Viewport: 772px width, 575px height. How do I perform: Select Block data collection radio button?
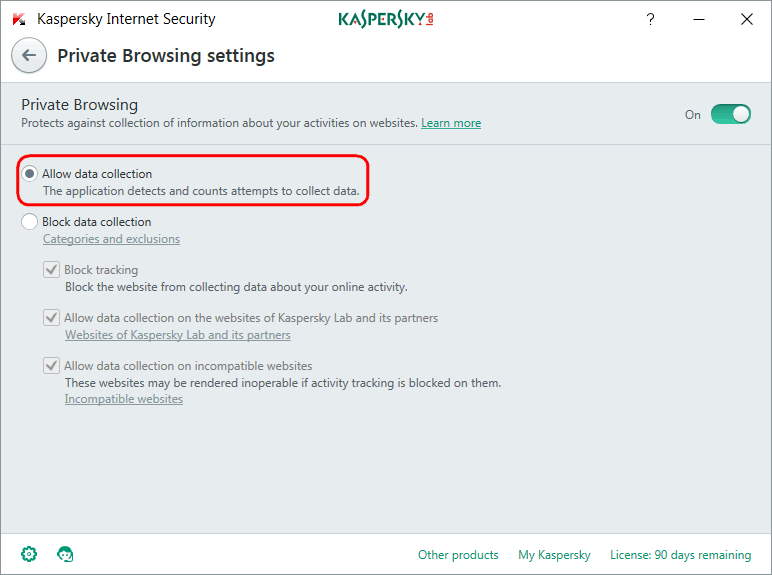pos(30,222)
